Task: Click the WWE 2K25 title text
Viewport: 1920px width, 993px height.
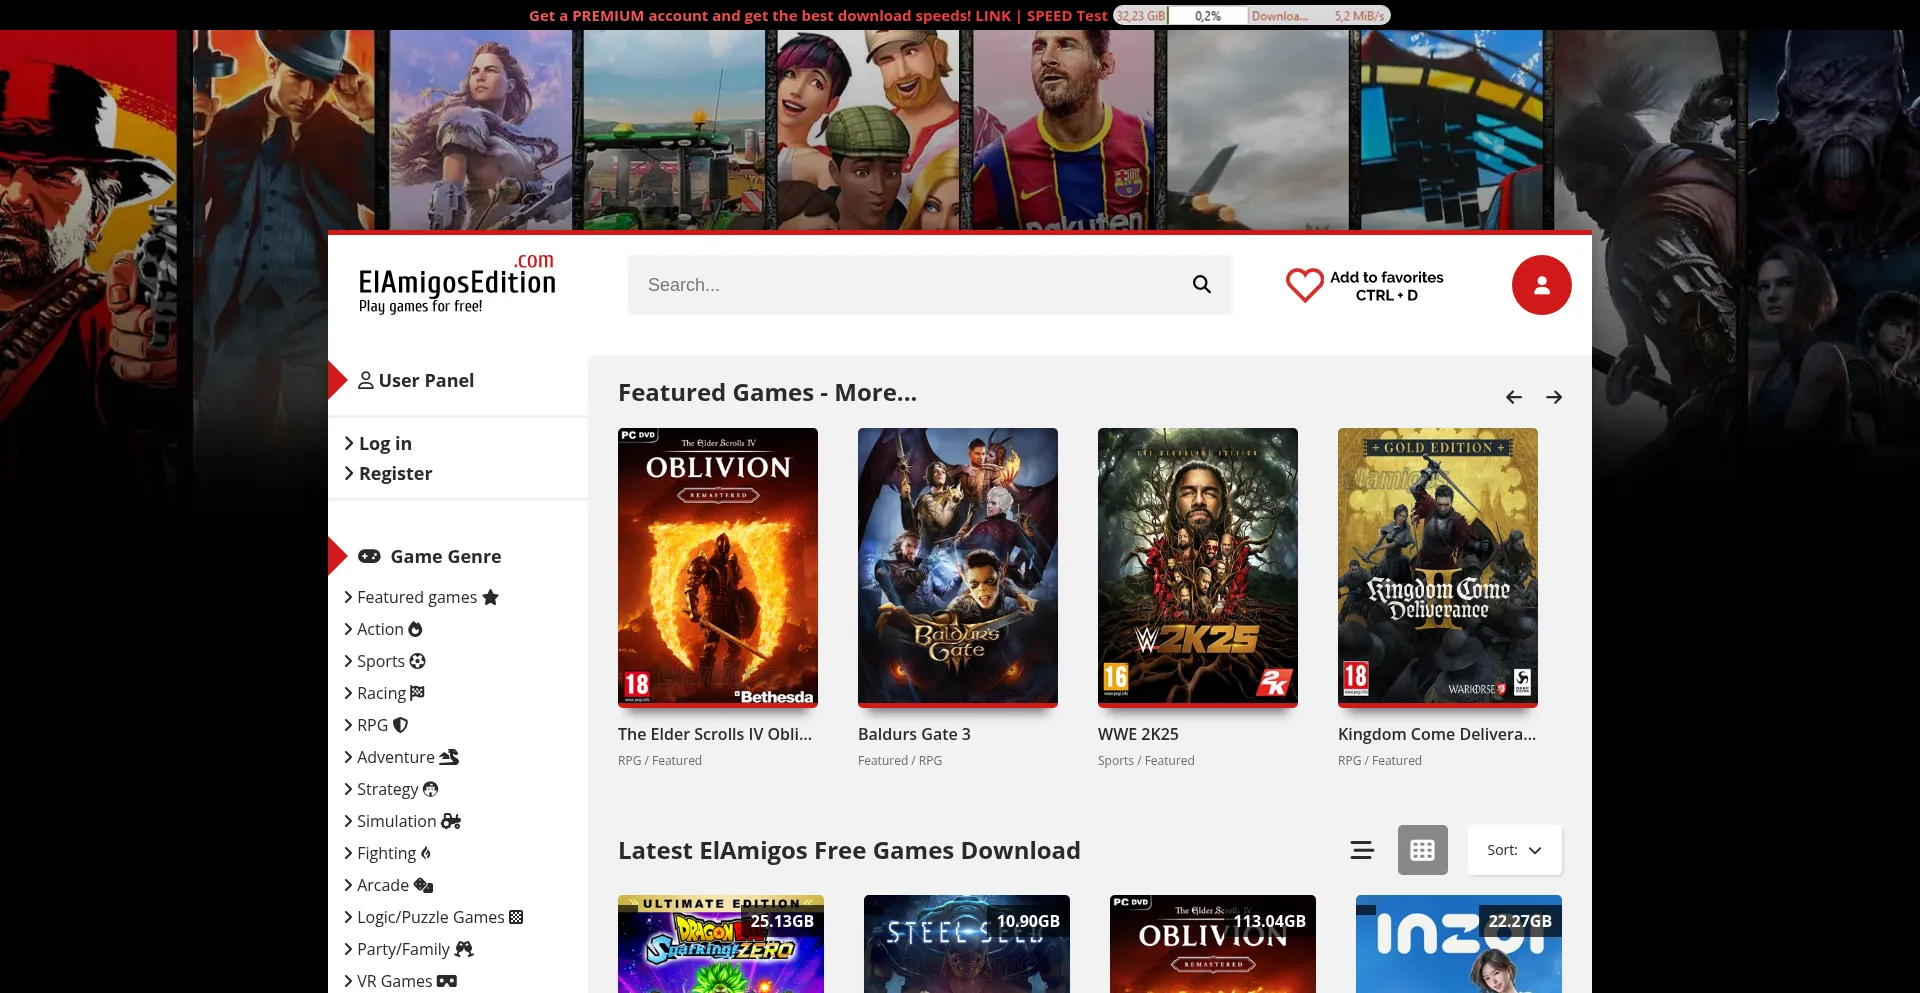Action: tap(1138, 734)
